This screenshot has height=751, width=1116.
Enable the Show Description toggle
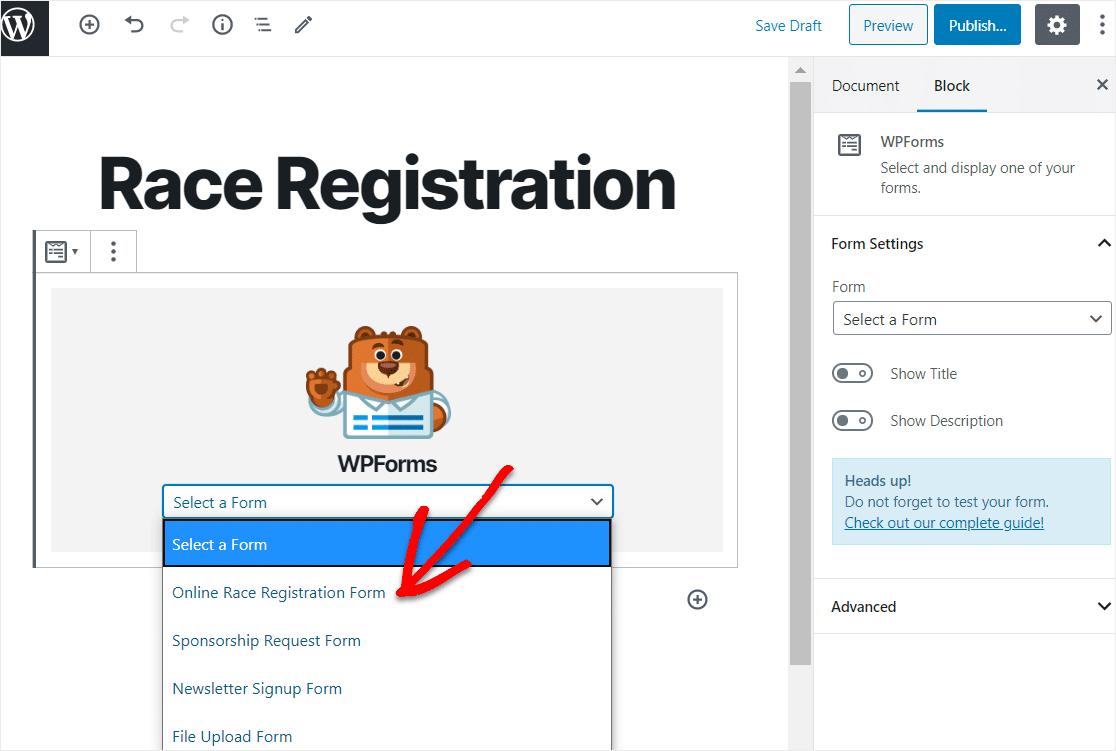tap(852, 421)
